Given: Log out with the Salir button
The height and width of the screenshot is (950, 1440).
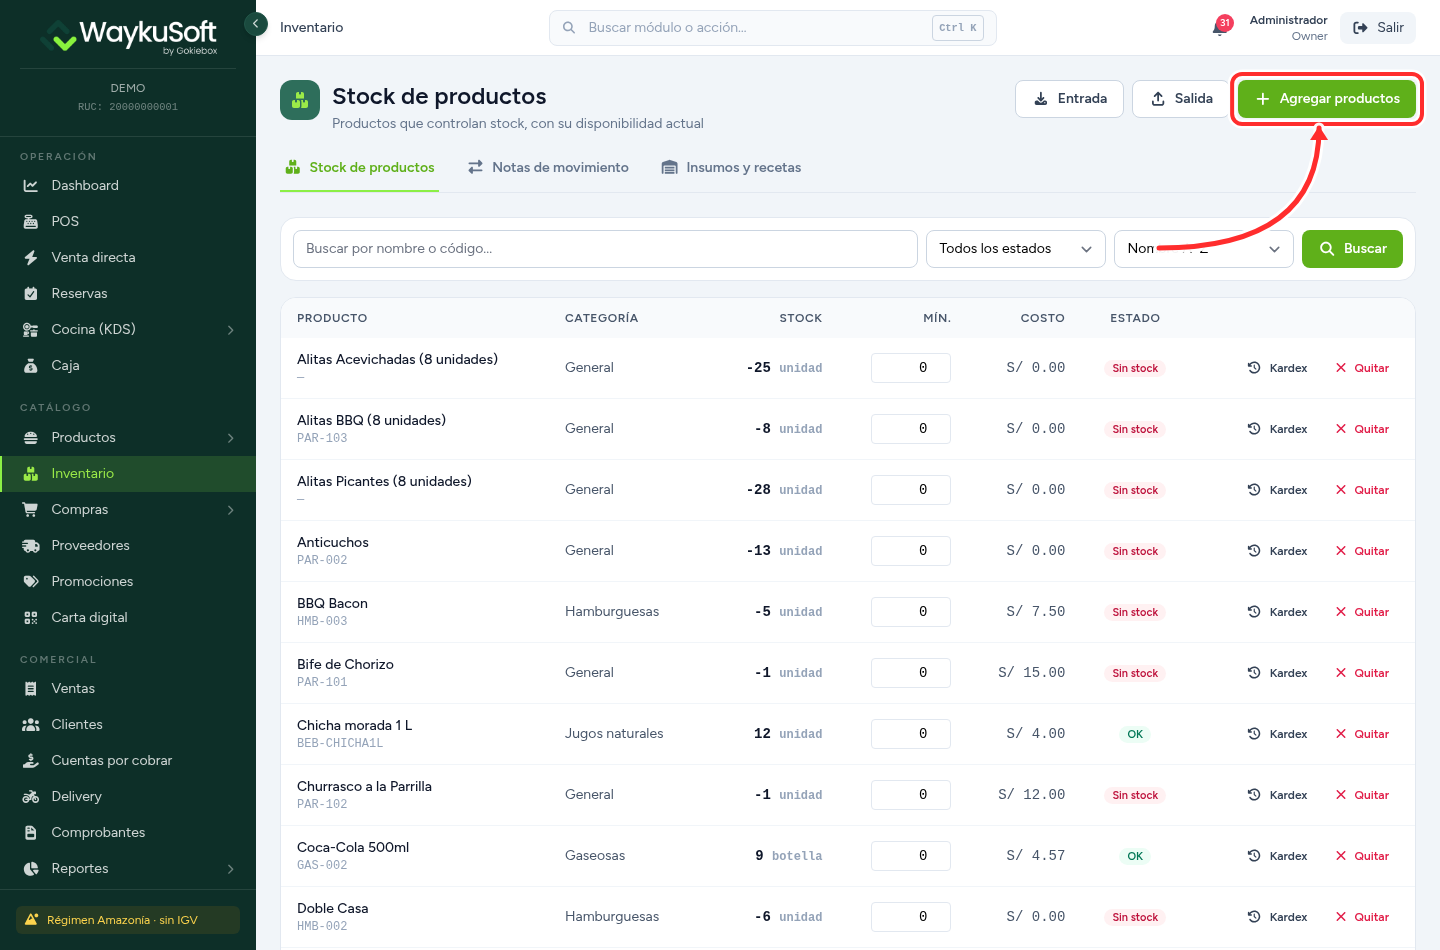Looking at the screenshot, I should point(1378,28).
